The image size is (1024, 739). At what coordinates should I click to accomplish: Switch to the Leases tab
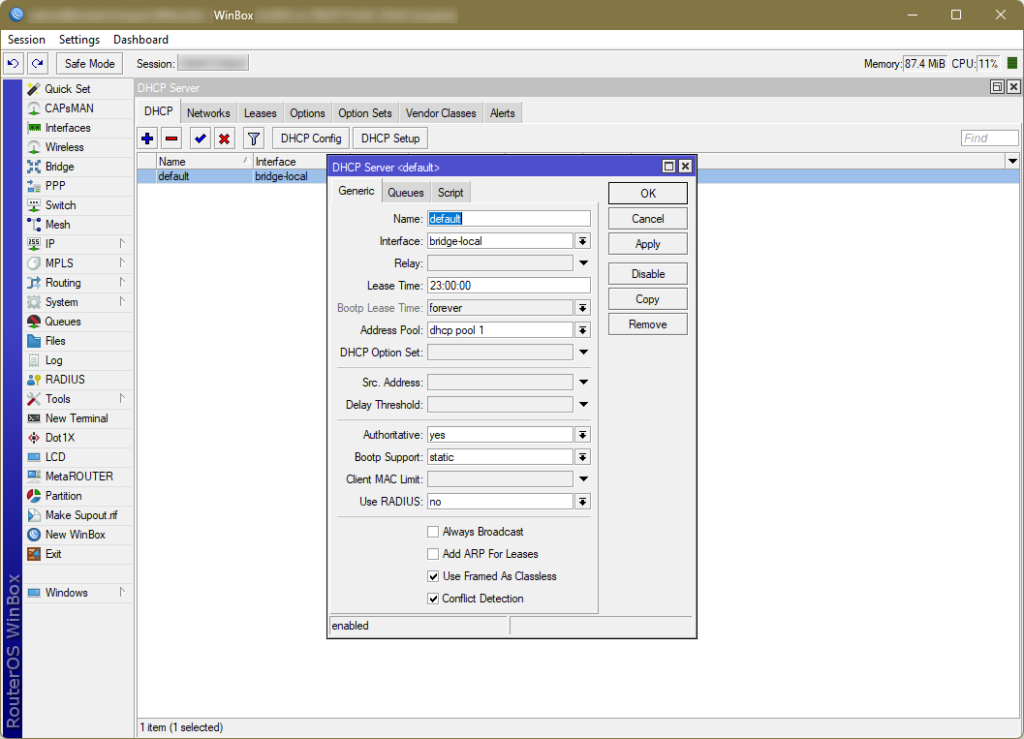tap(259, 113)
